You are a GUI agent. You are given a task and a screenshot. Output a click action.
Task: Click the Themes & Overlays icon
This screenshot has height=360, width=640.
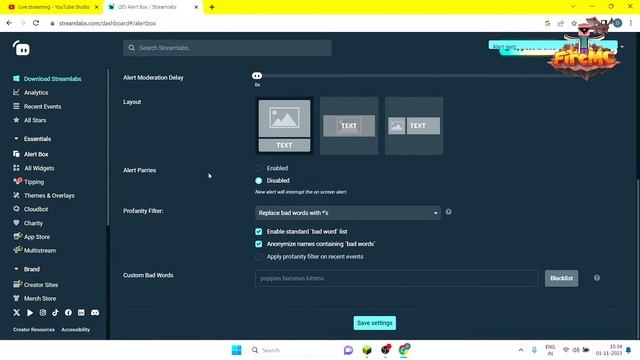click(16, 196)
